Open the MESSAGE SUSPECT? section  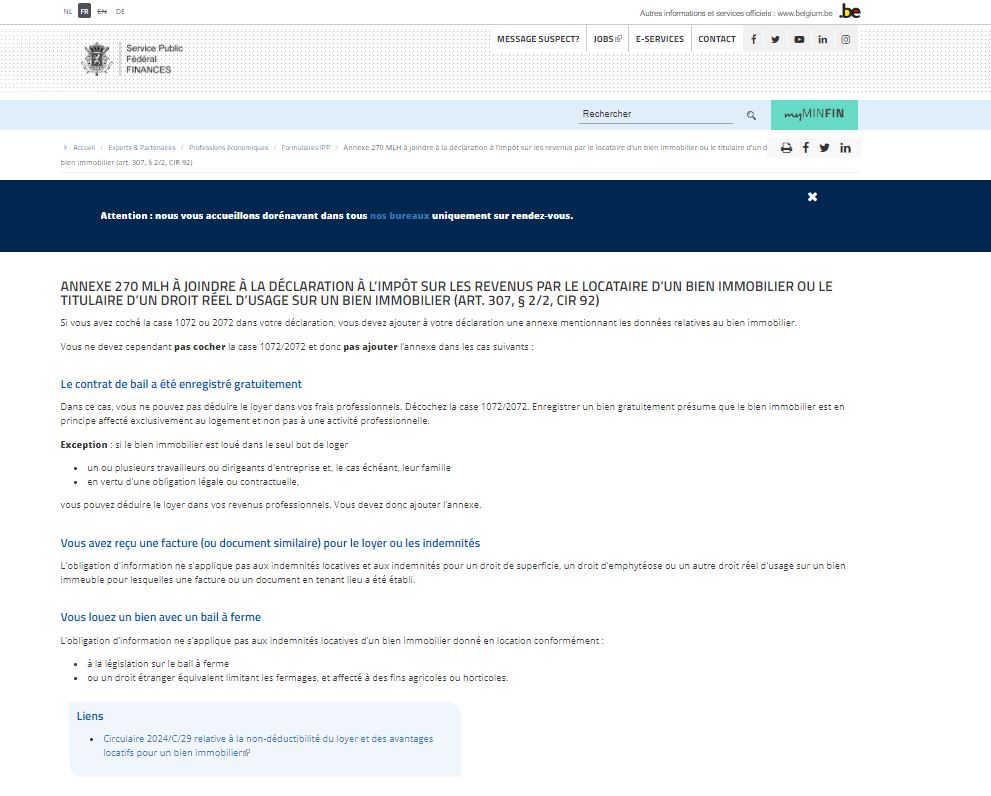(539, 38)
